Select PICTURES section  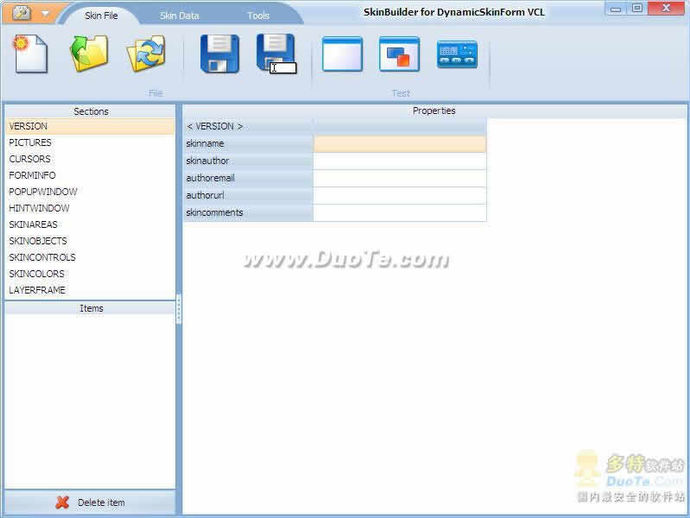(90, 143)
